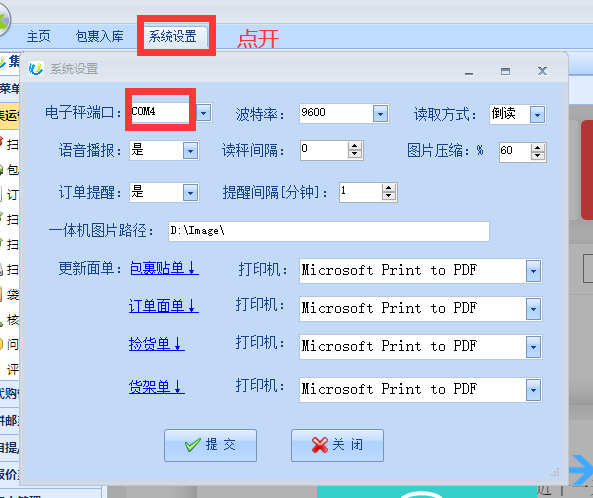Open the 语音播报 yes/no dropdown
The height and width of the screenshot is (498, 593).
tap(190, 151)
